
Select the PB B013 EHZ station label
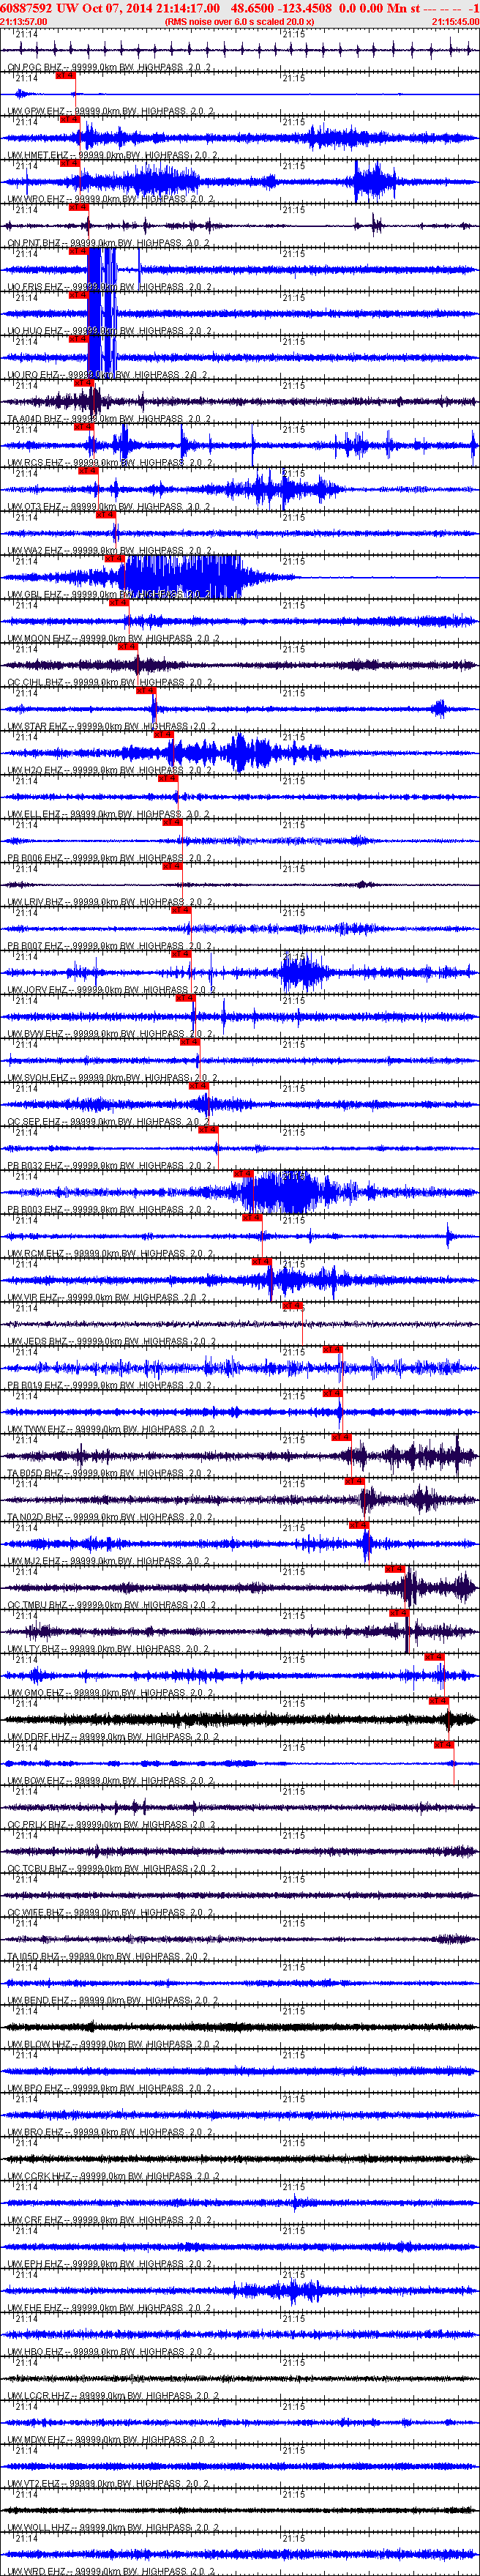(109, 1387)
